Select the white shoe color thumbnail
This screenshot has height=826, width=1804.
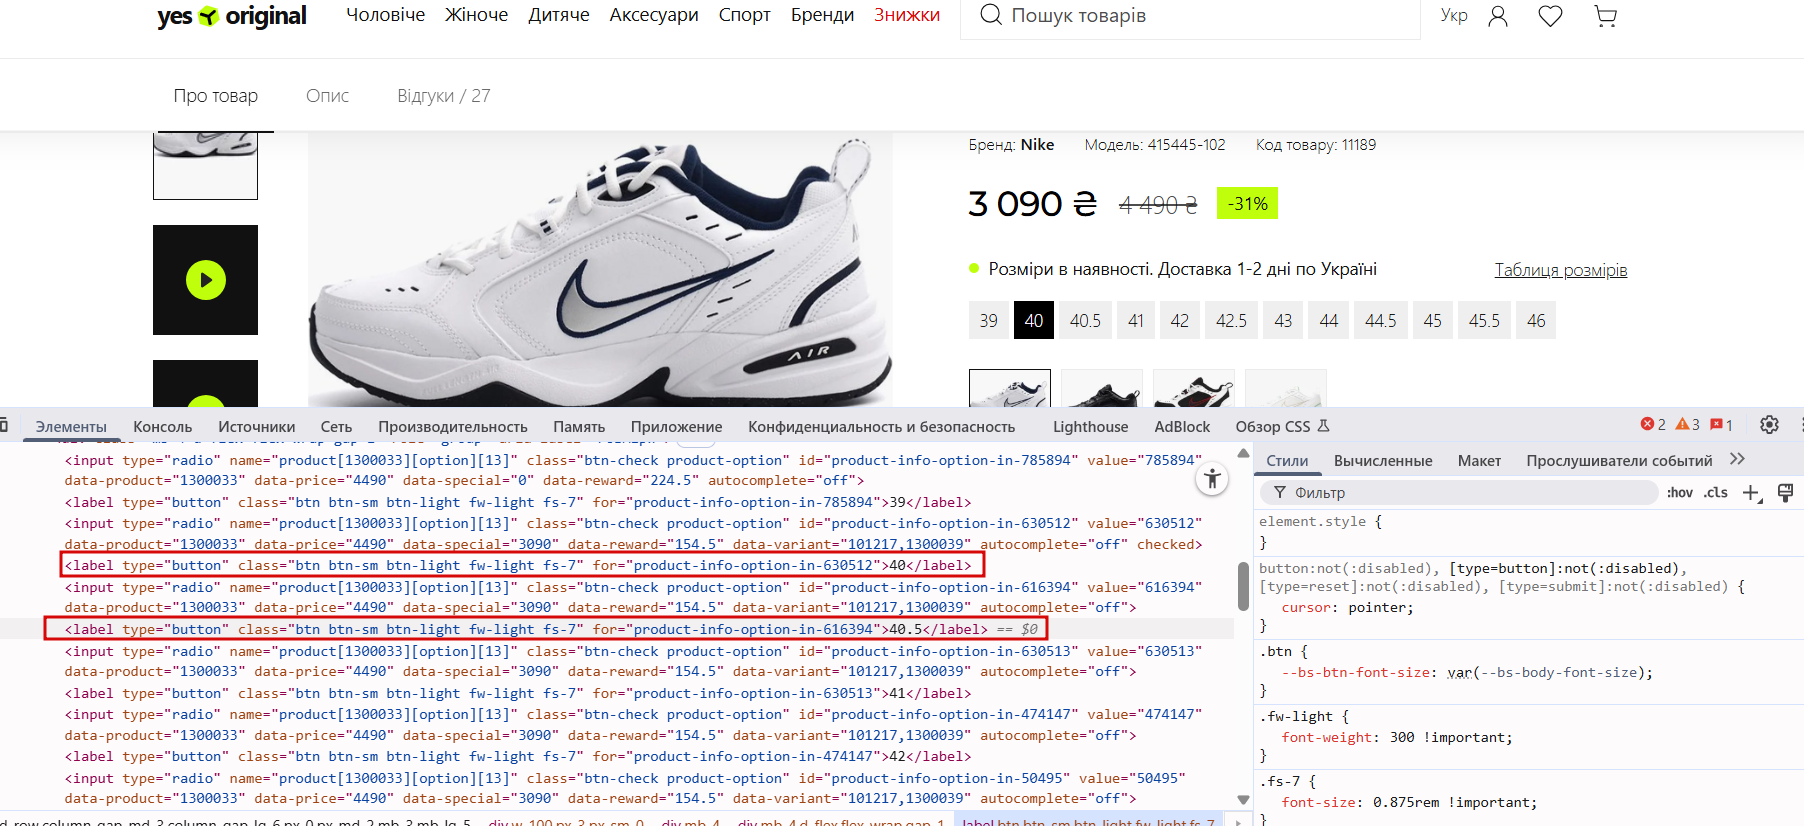[1009, 388]
